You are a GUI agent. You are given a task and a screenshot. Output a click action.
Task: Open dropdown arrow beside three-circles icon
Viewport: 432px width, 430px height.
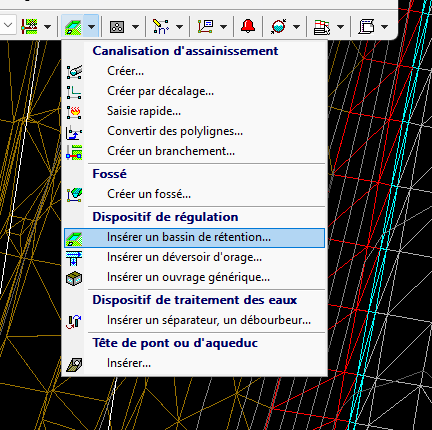[135, 27]
